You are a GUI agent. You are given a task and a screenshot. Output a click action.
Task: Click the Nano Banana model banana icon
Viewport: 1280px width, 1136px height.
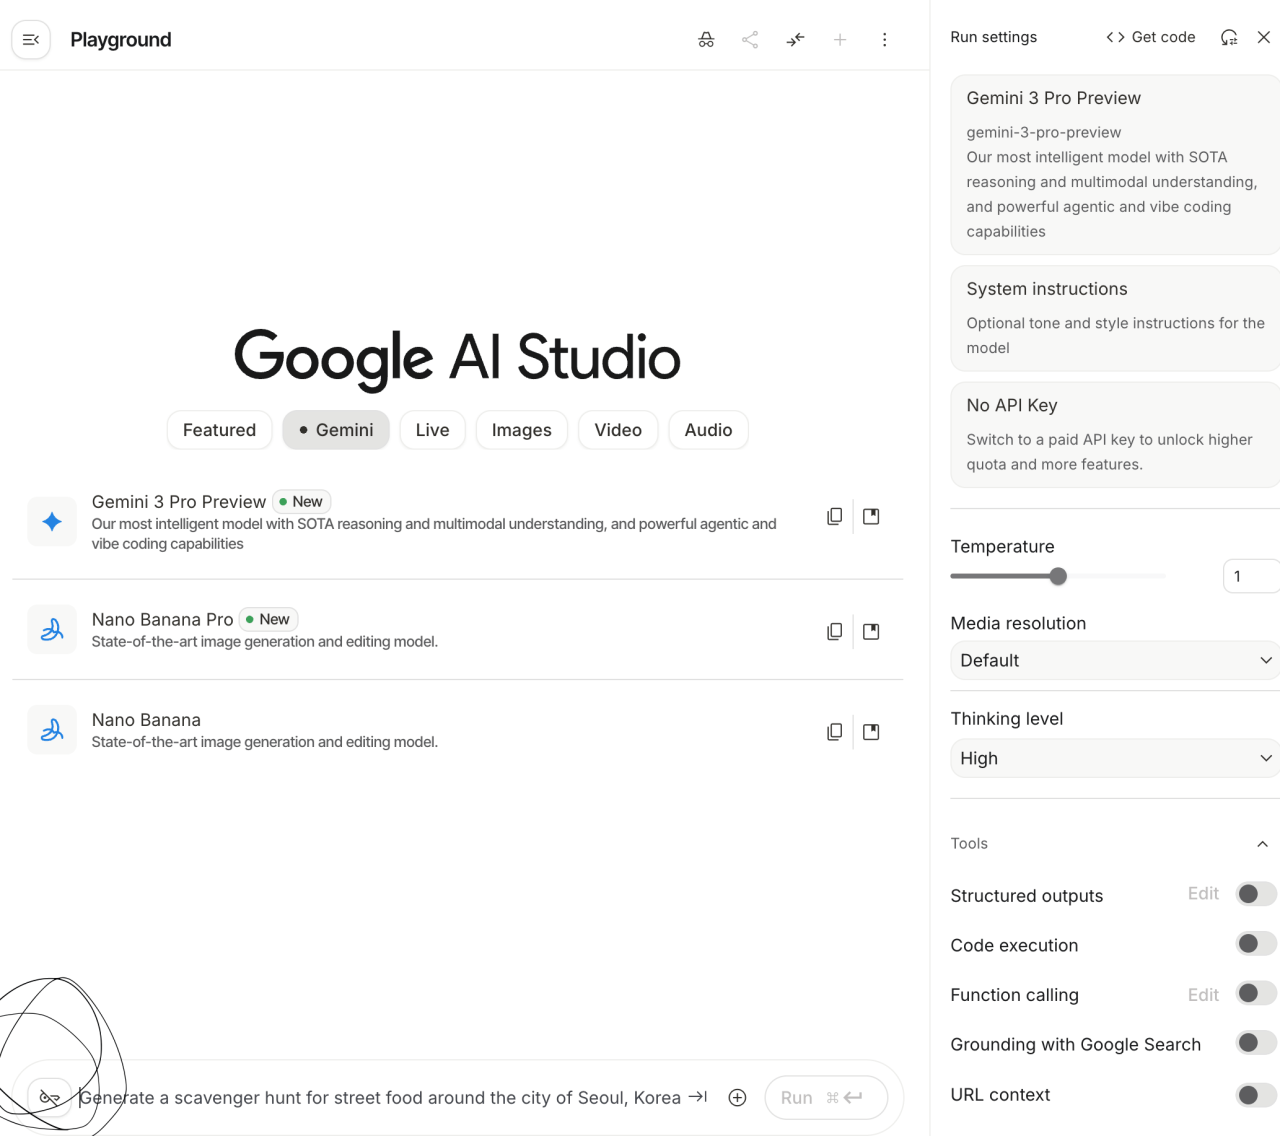(52, 730)
